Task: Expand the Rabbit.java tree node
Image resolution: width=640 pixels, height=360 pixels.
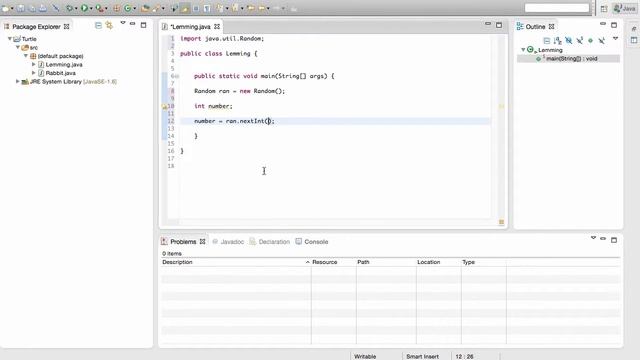Action: click(34, 73)
